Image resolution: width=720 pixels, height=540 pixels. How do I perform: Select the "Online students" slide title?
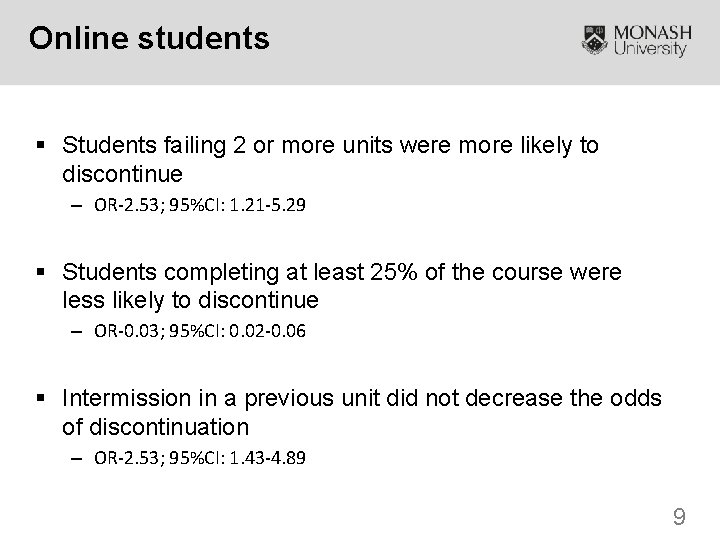[149, 39]
